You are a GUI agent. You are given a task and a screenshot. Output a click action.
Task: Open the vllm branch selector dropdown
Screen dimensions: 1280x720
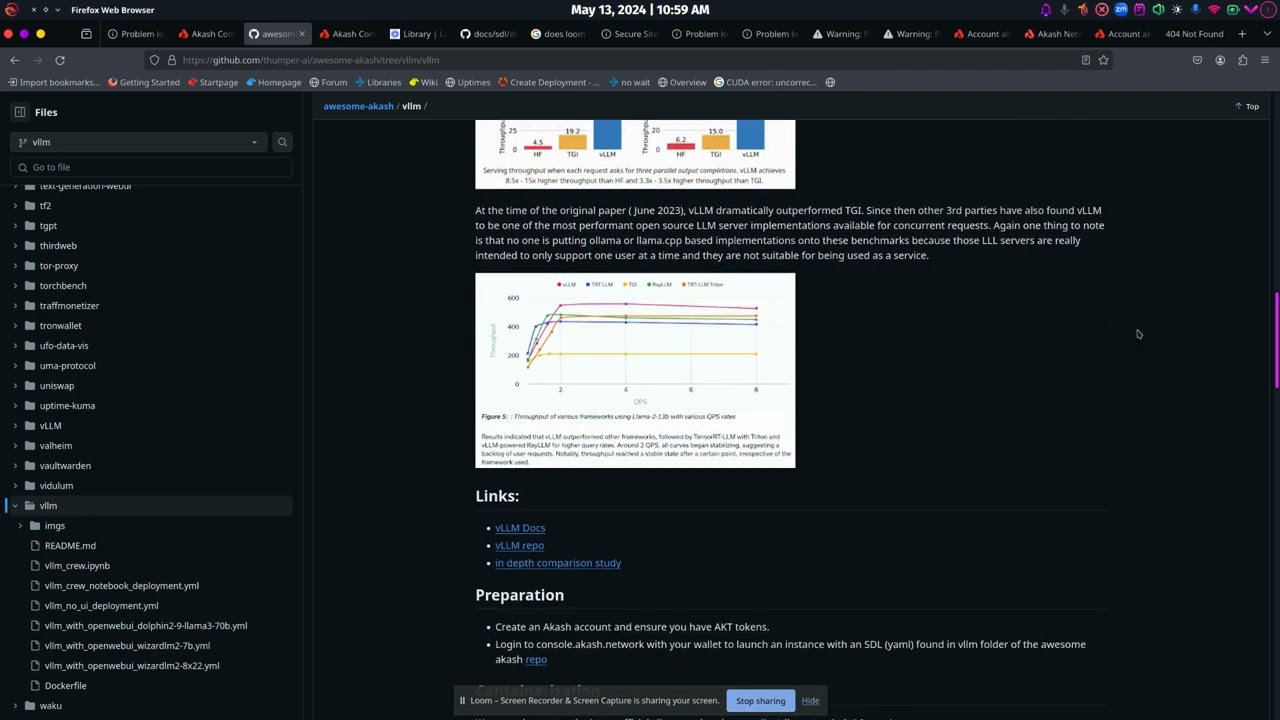click(139, 142)
